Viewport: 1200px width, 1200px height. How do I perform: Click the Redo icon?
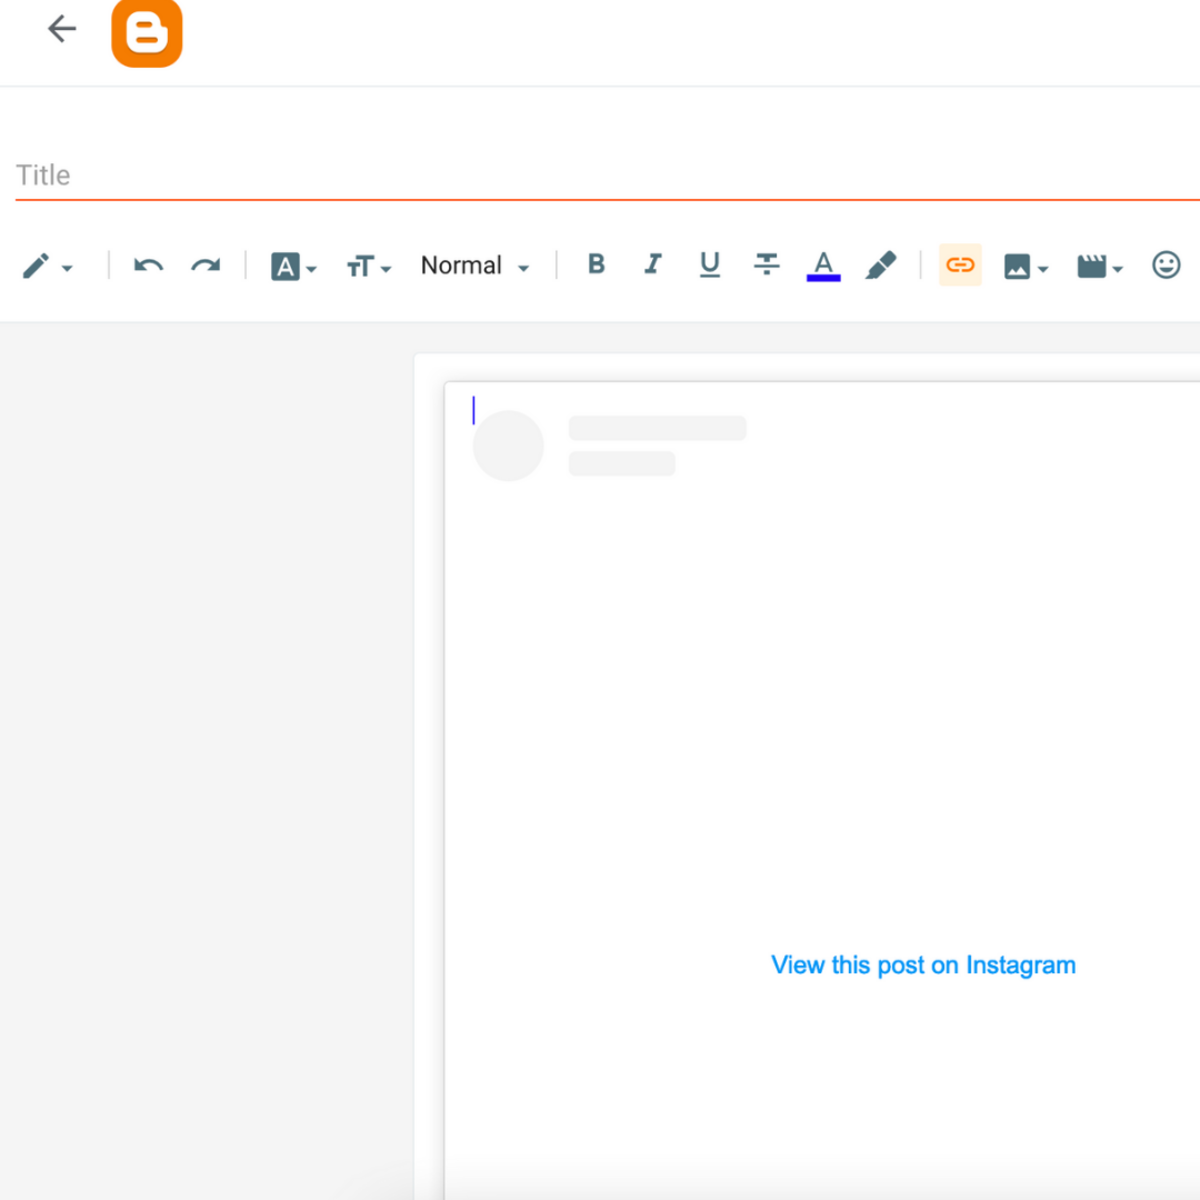tap(206, 266)
